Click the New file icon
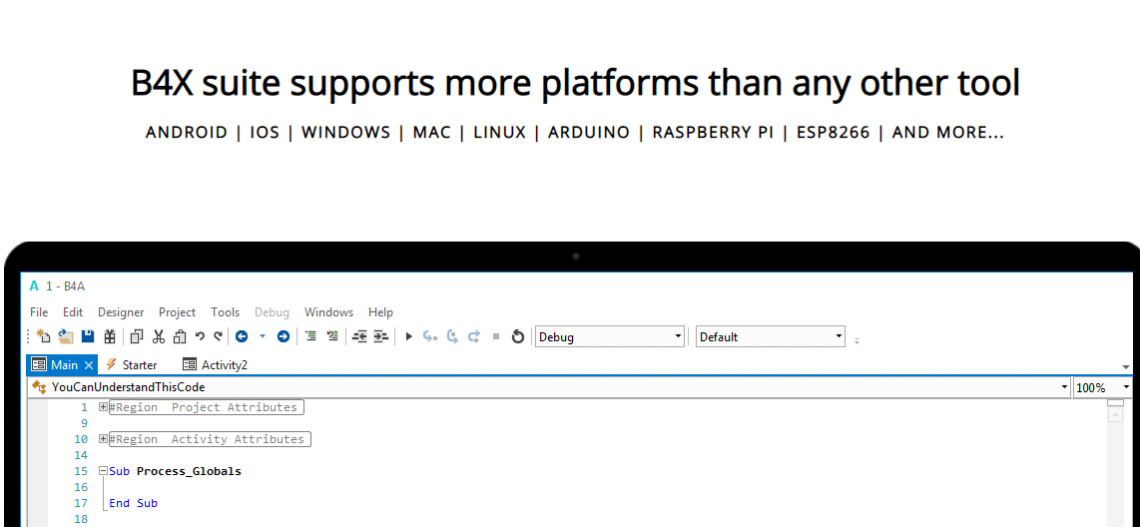This screenshot has width=1140, height=527. 43,337
